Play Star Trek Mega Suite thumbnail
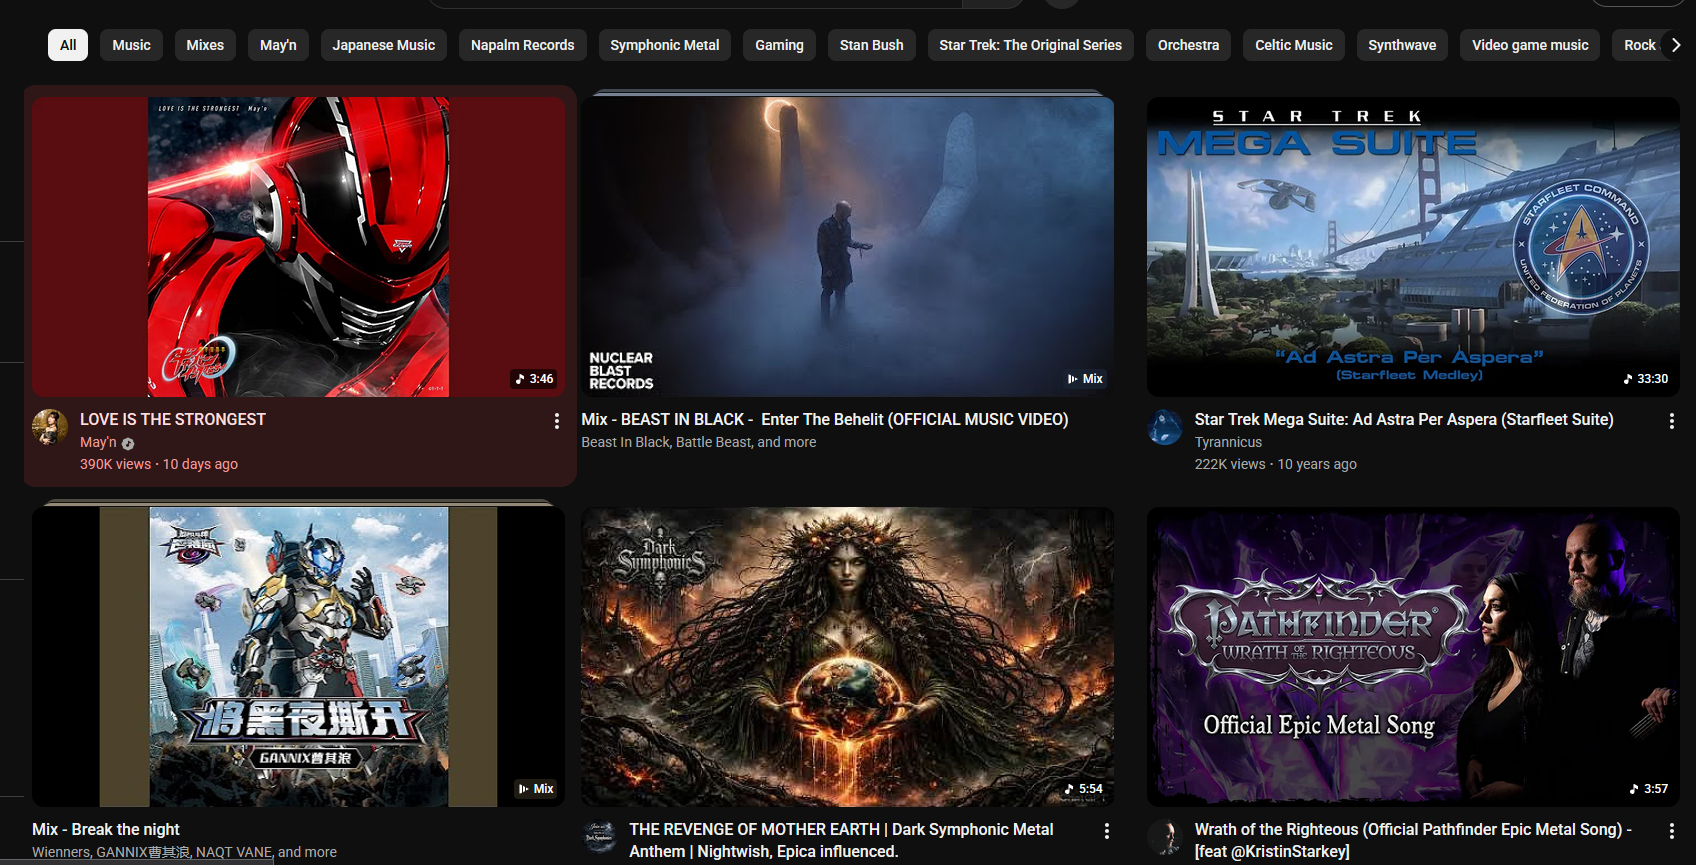 [1413, 247]
